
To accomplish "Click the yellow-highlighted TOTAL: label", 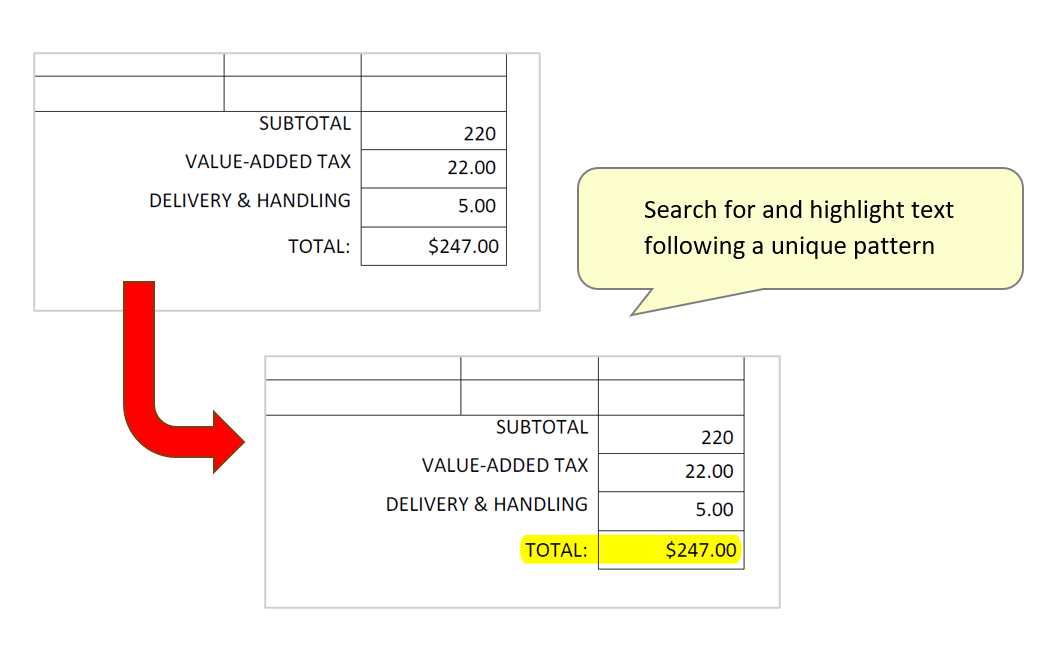I will point(557,550).
